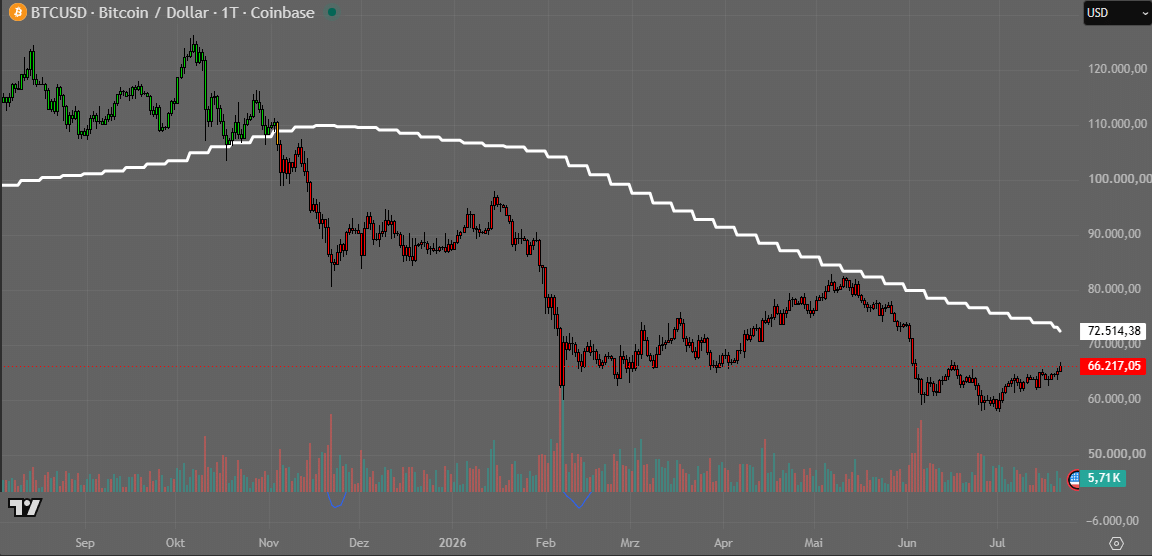The width and height of the screenshot is (1153, 557).
Task: Click the US flag economic event icon
Action: pyautogui.click(x=1074, y=479)
